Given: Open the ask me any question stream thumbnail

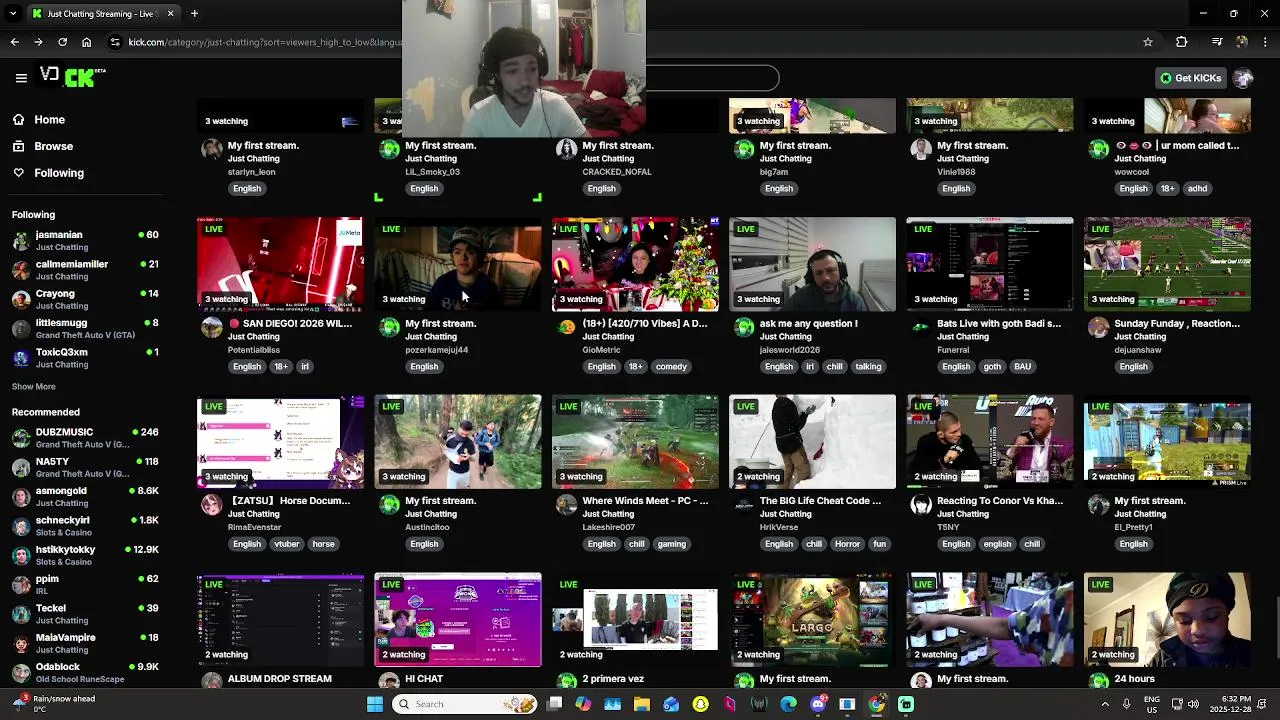Looking at the screenshot, I should [812, 264].
